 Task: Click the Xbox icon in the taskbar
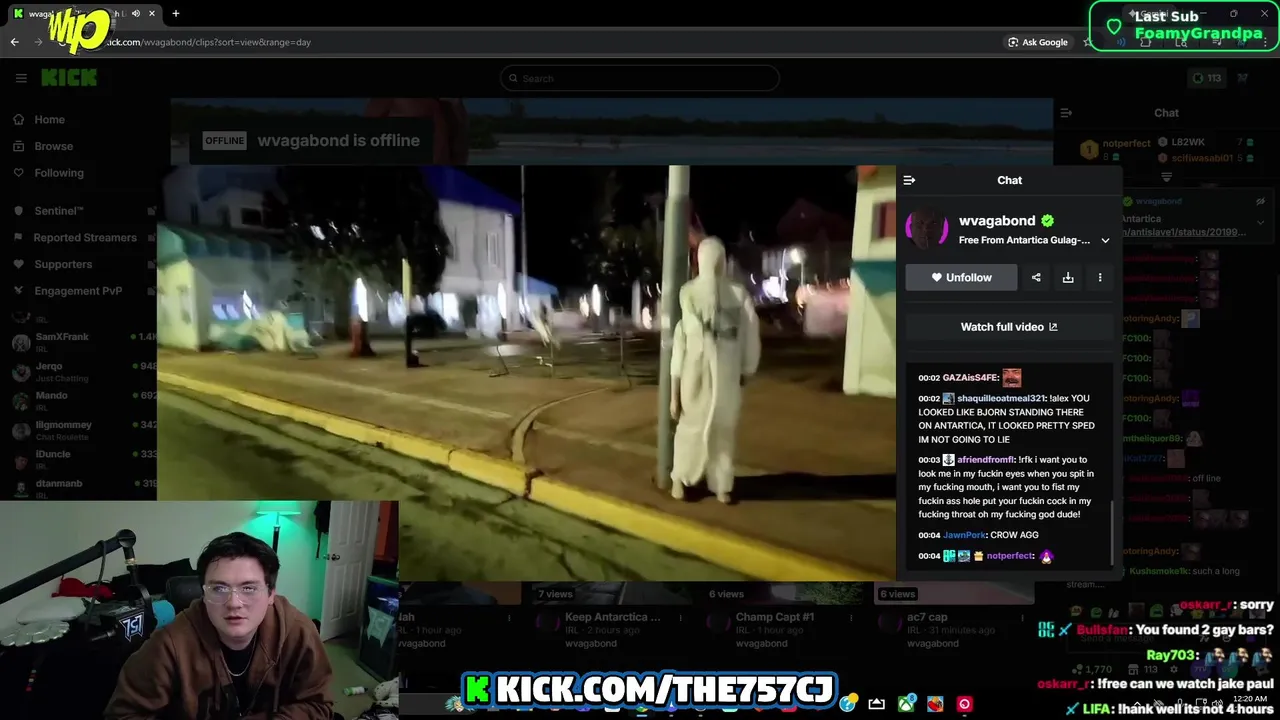click(x=907, y=704)
